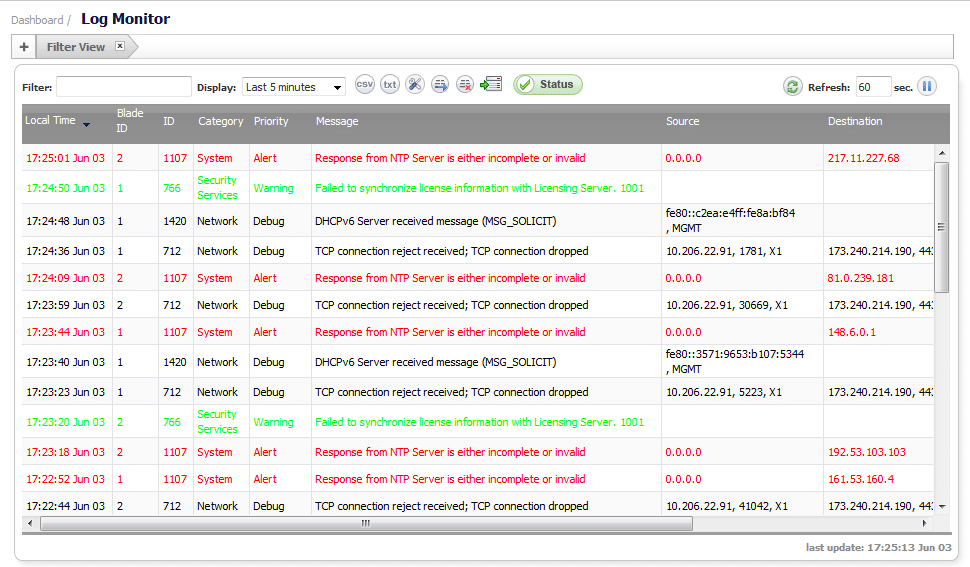The image size is (970, 567).
Task: Click the lines icon with blue arrow
Action: coord(440,85)
